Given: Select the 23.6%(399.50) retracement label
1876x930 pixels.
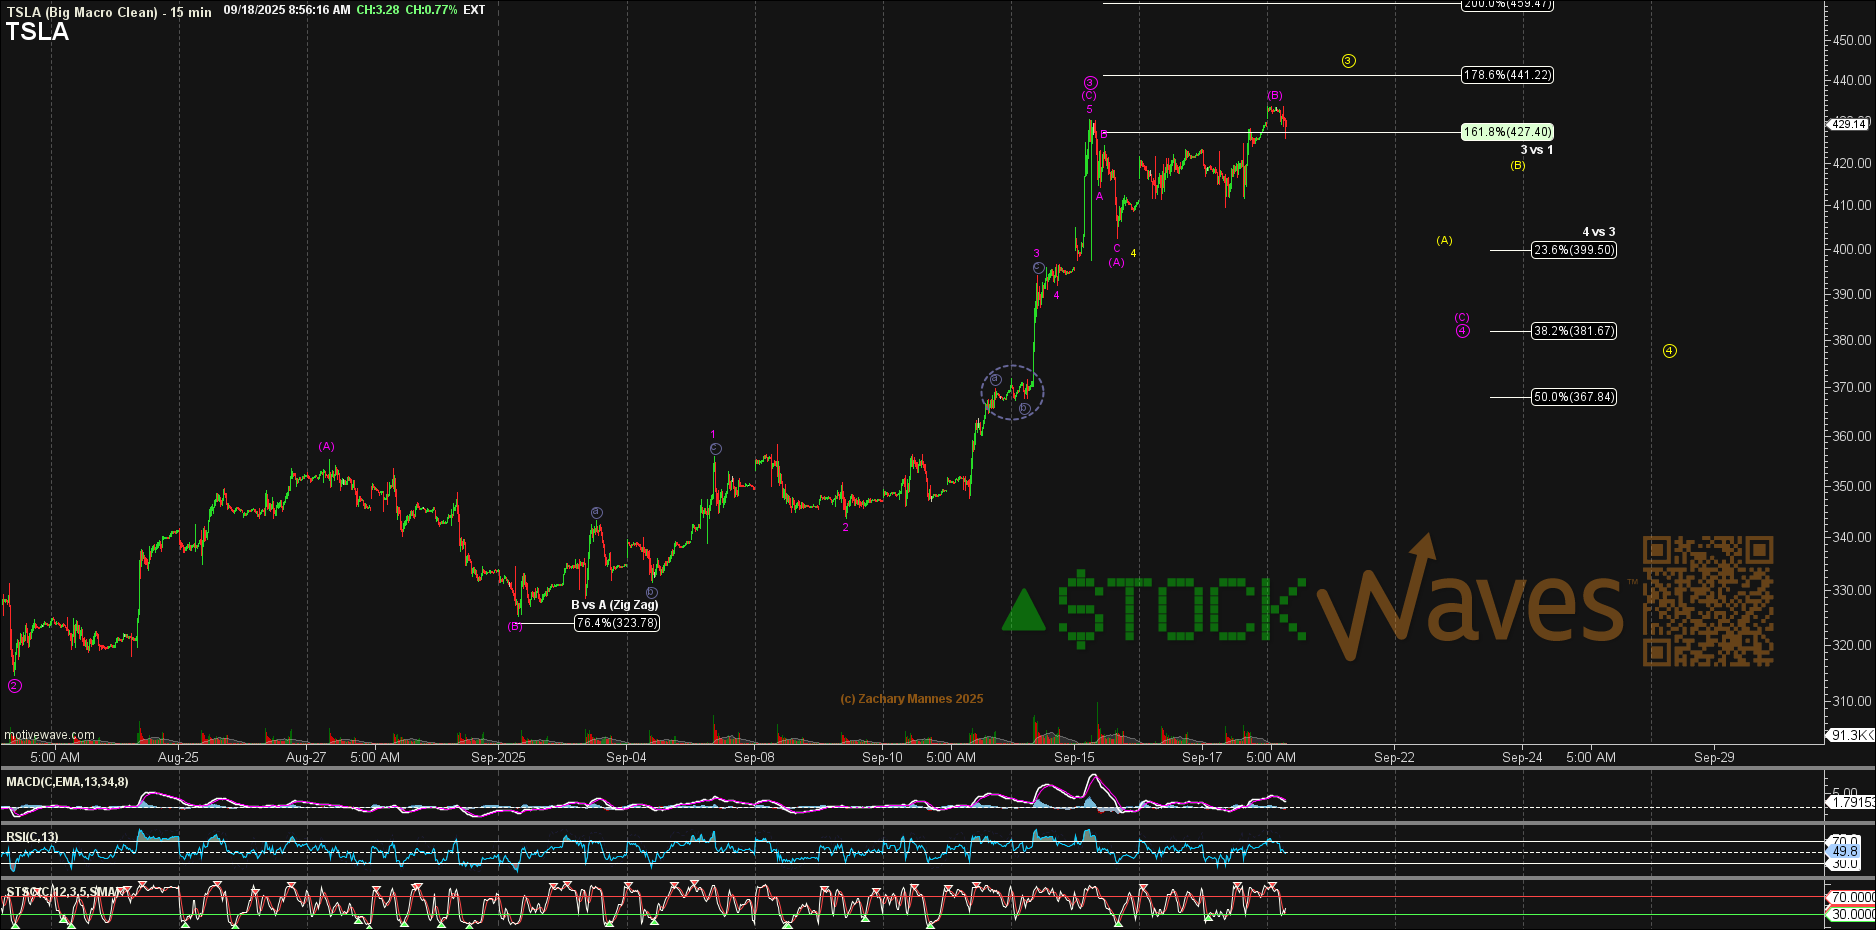Looking at the screenshot, I should pyautogui.click(x=1573, y=250).
